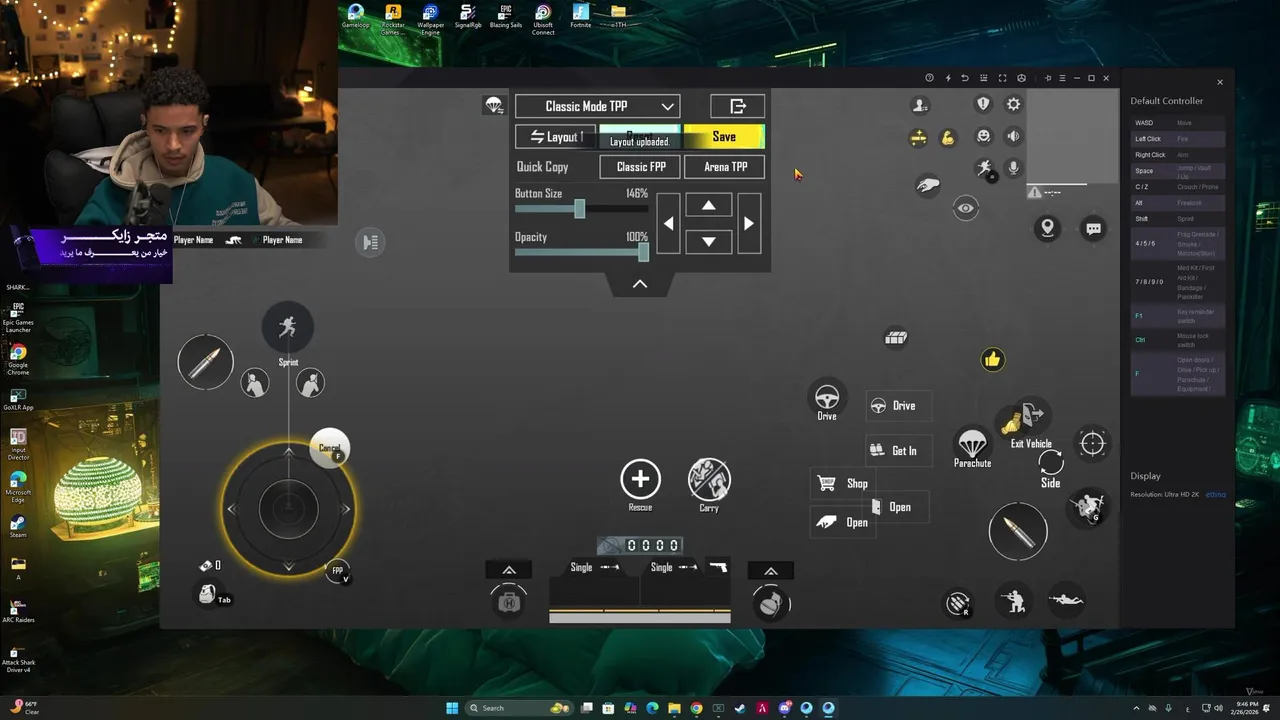Open the Classic Mode TPP dropdown

(x=597, y=106)
